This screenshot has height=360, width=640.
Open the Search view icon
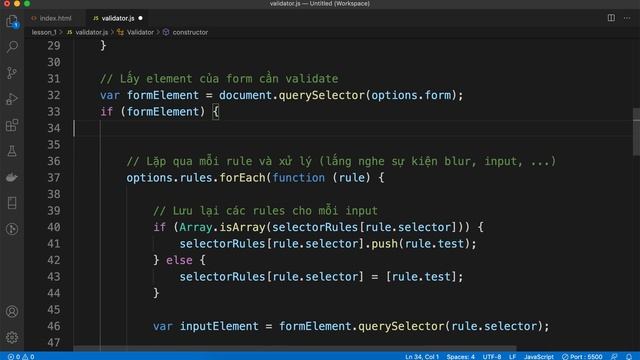(12, 47)
